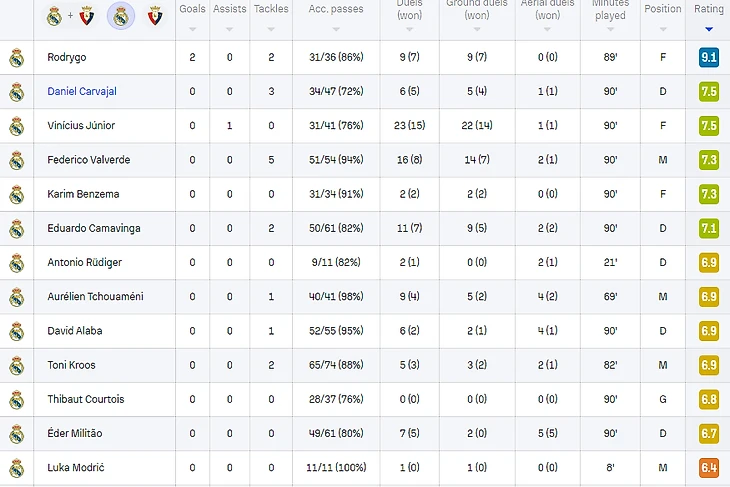Click Rodrygo's blue 9.1 rating badge
Viewport: 730px width, 487px height.
click(x=709, y=57)
